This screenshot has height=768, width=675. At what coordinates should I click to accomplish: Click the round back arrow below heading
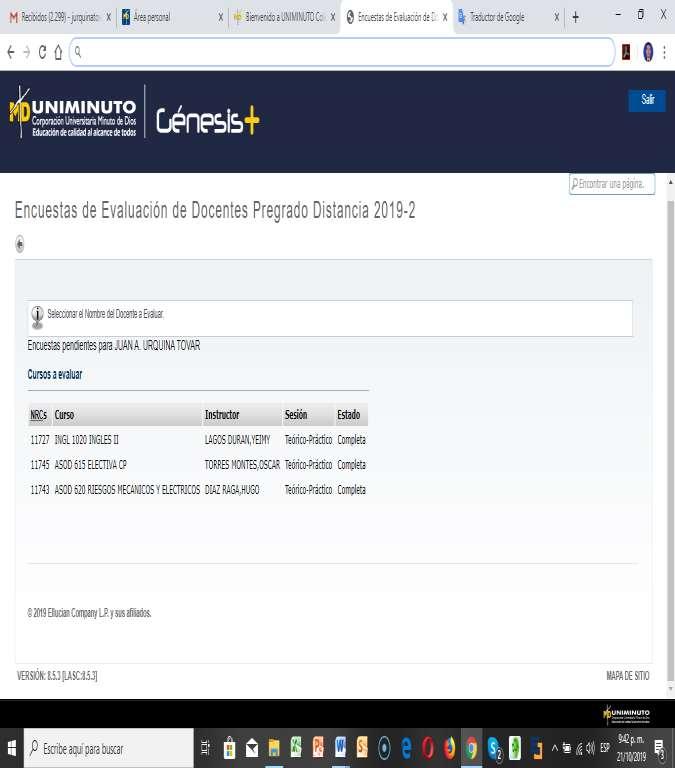pyautogui.click(x=20, y=243)
